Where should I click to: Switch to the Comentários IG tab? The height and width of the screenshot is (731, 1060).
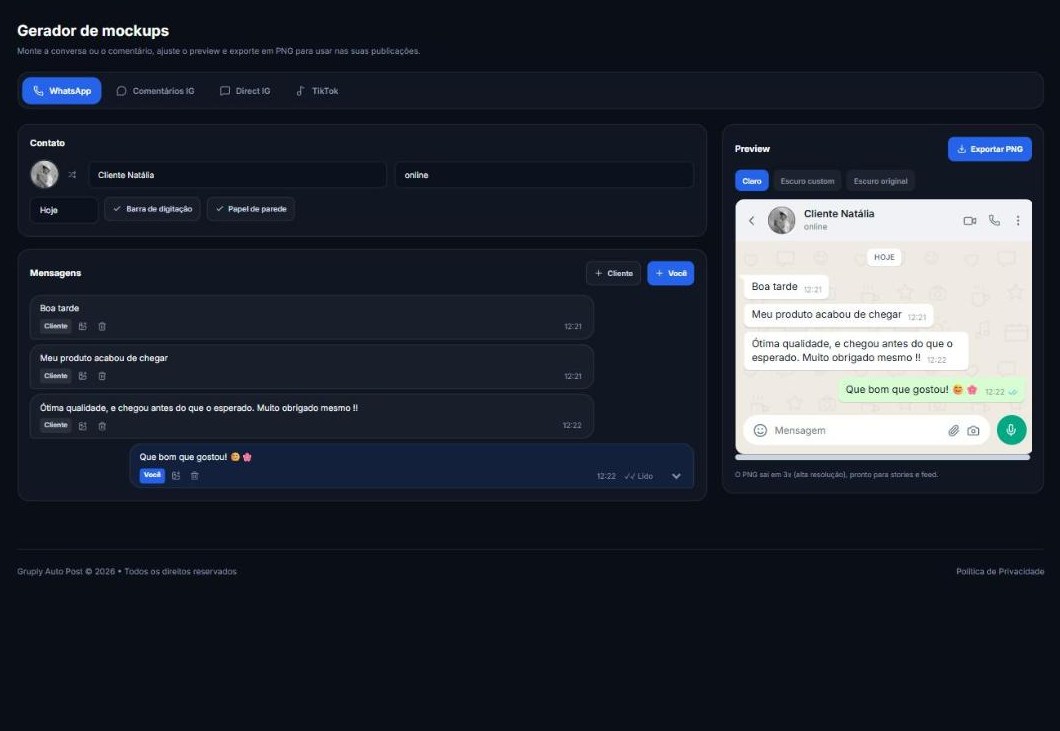point(155,91)
